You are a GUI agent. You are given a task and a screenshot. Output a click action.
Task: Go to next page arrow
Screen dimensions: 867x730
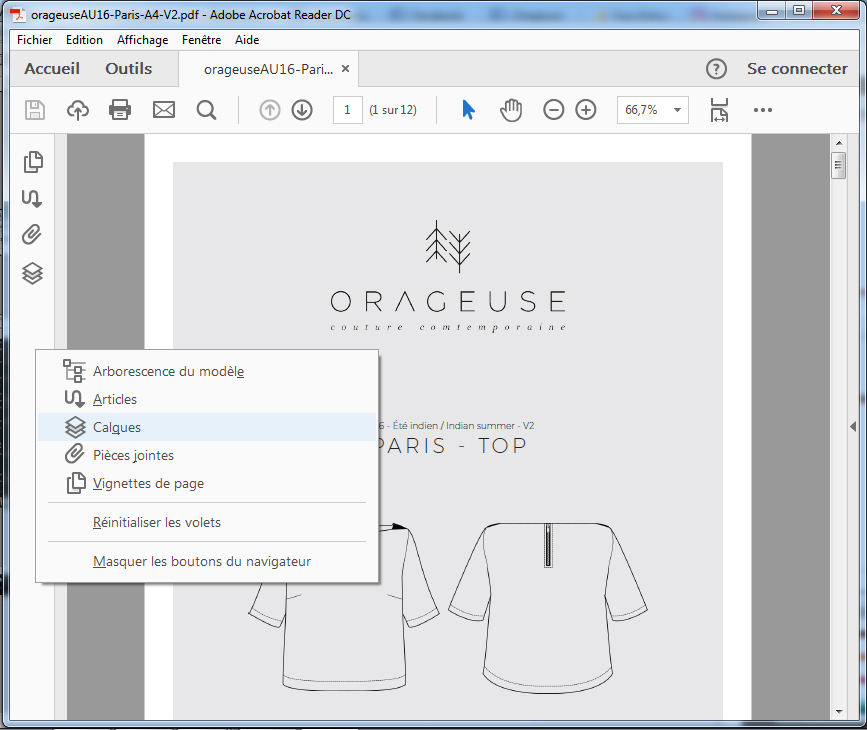[302, 110]
